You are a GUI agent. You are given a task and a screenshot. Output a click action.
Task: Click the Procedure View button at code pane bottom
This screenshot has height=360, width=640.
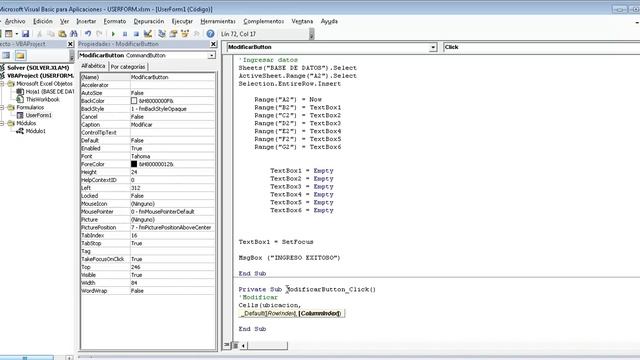click(x=227, y=345)
